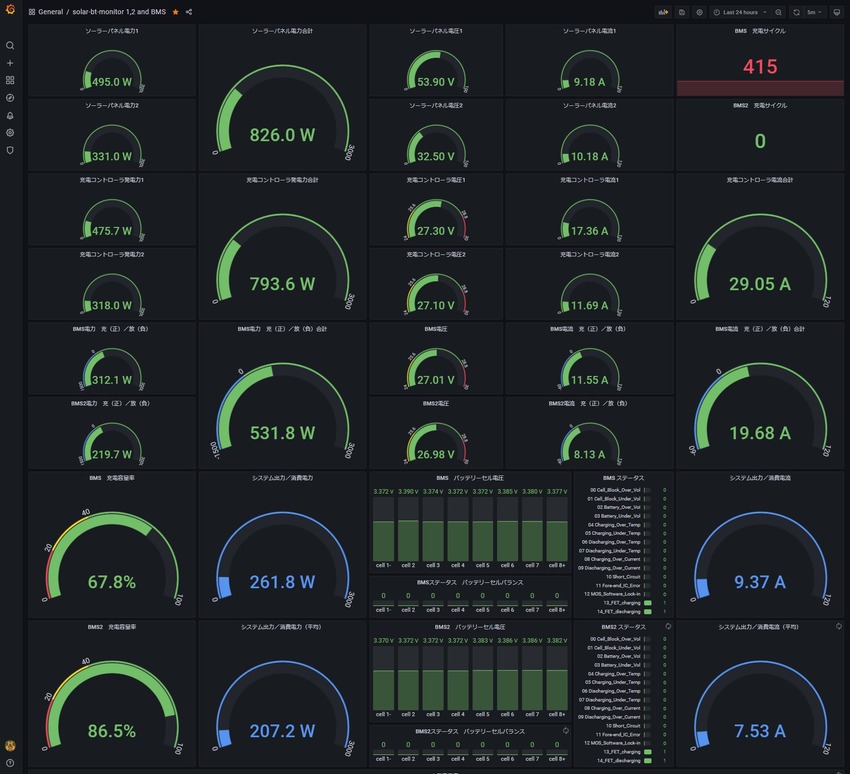The image size is (850, 774).
Task: Click the 29.05 A gauge value
Action: coord(760,284)
